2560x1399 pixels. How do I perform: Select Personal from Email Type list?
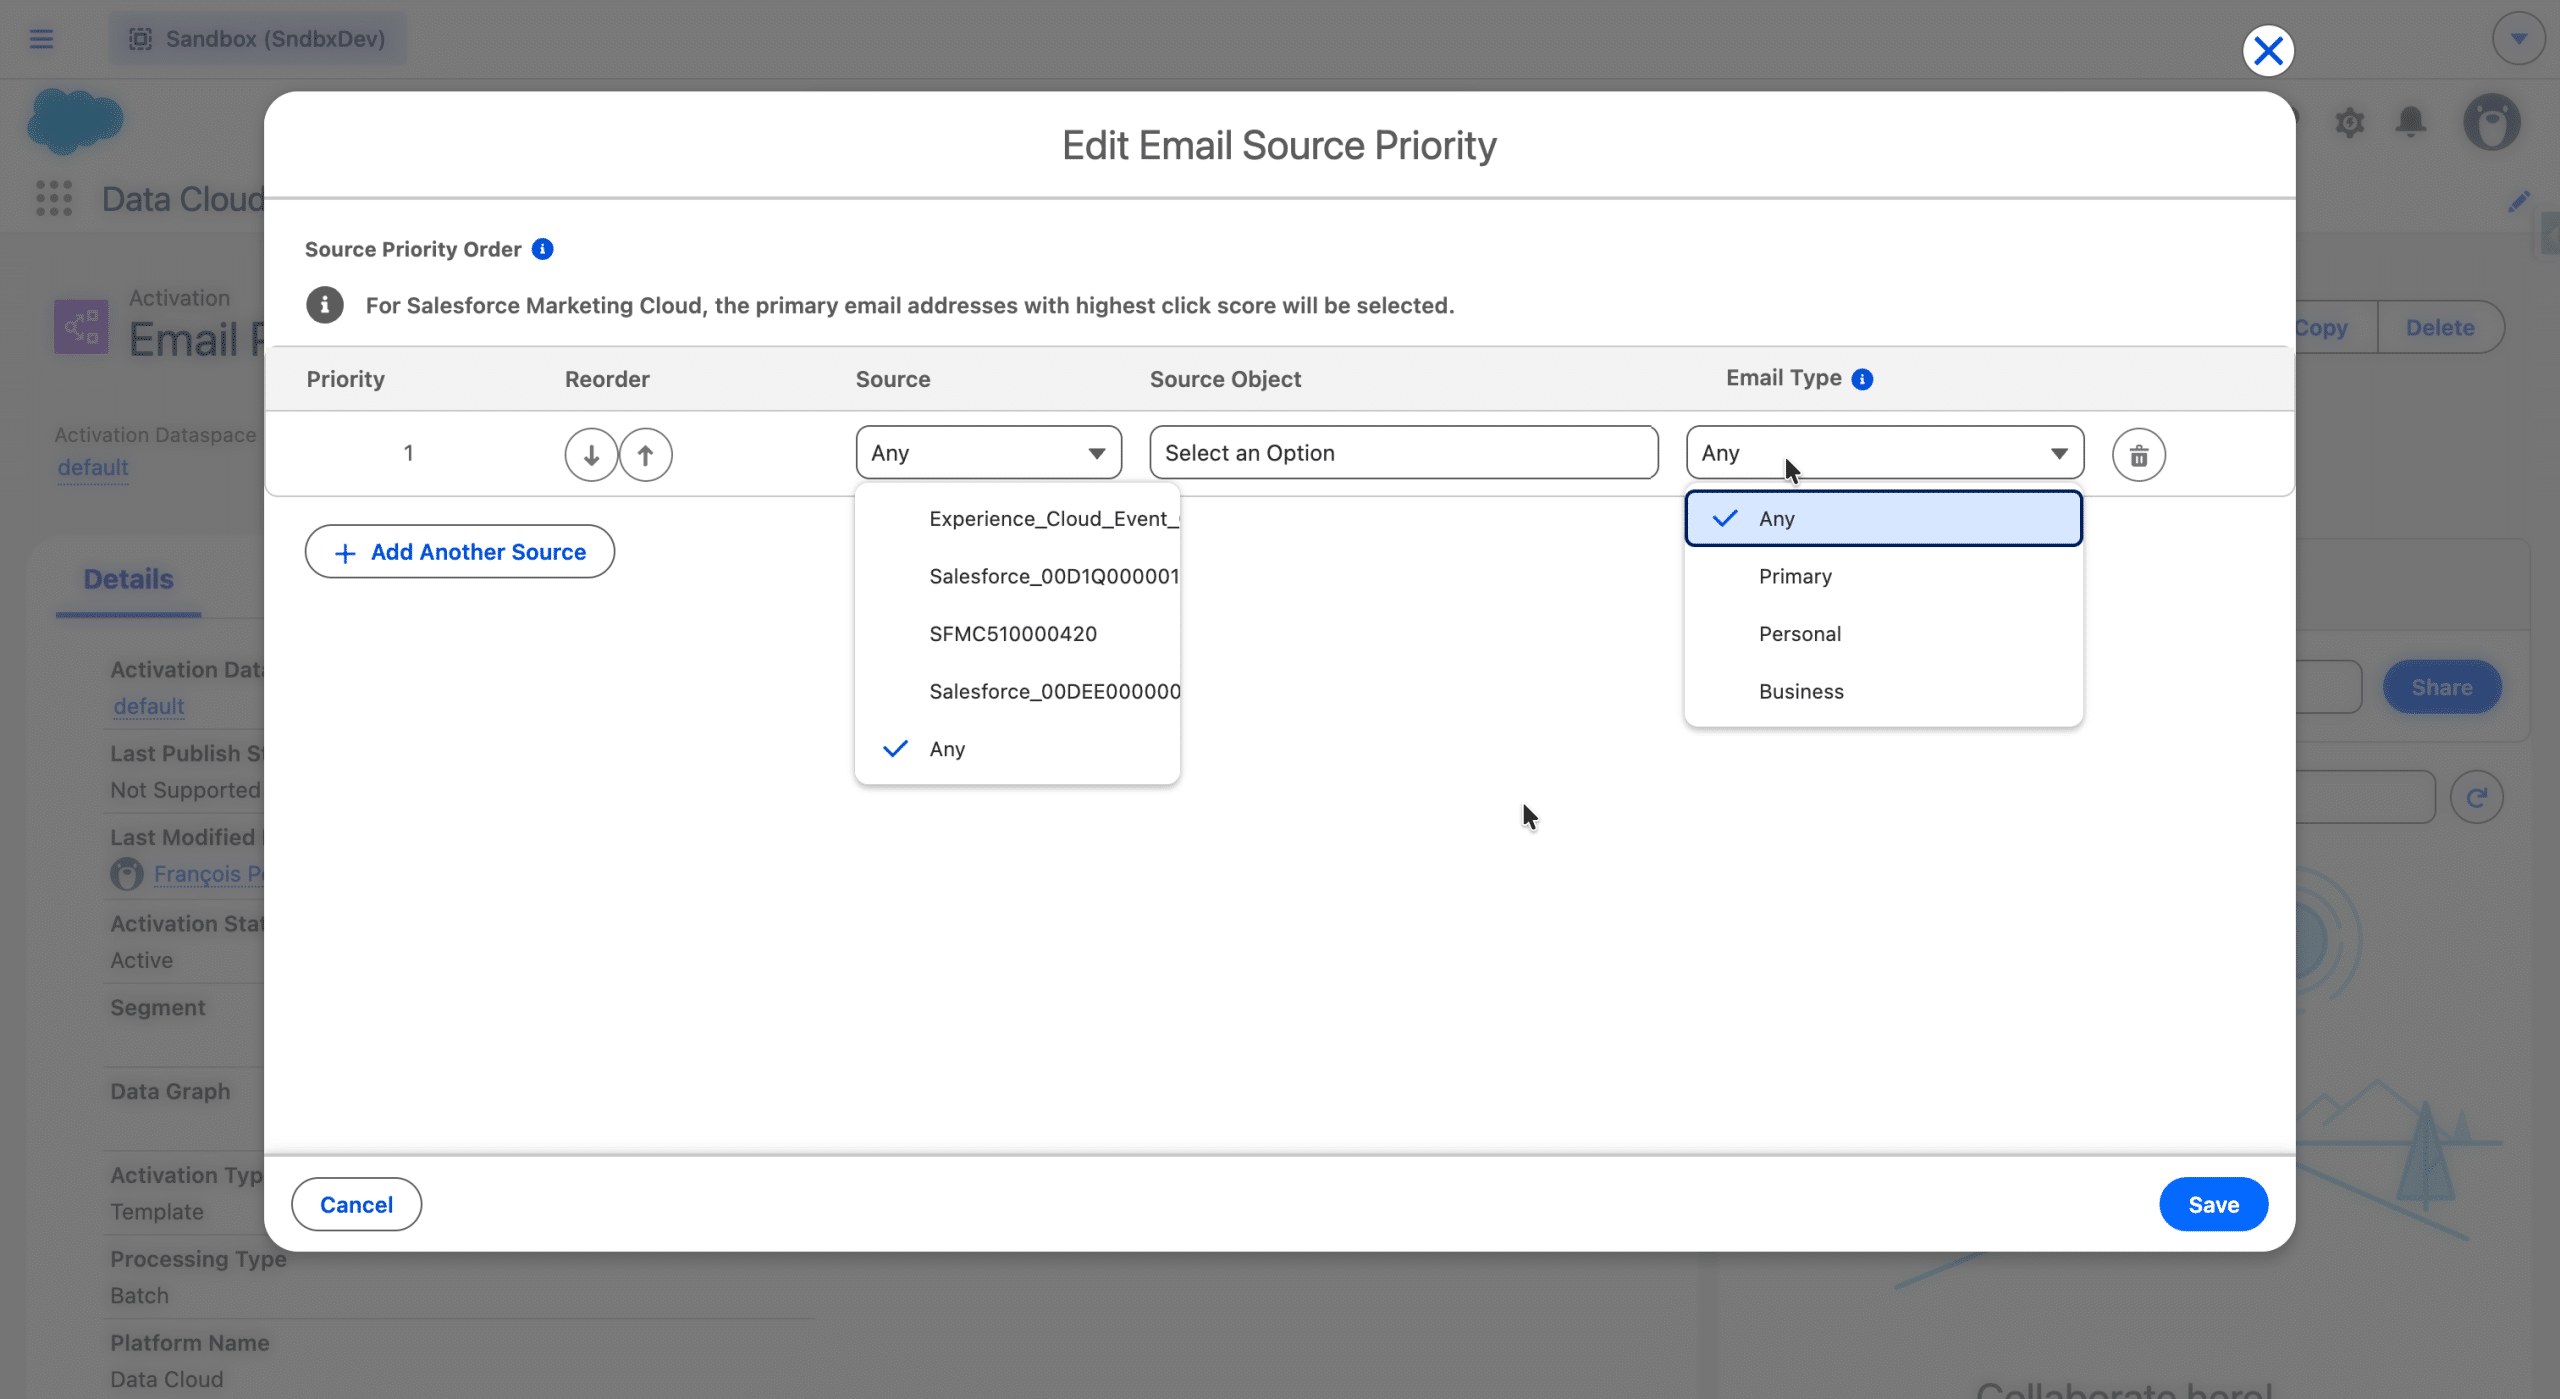coord(1799,634)
